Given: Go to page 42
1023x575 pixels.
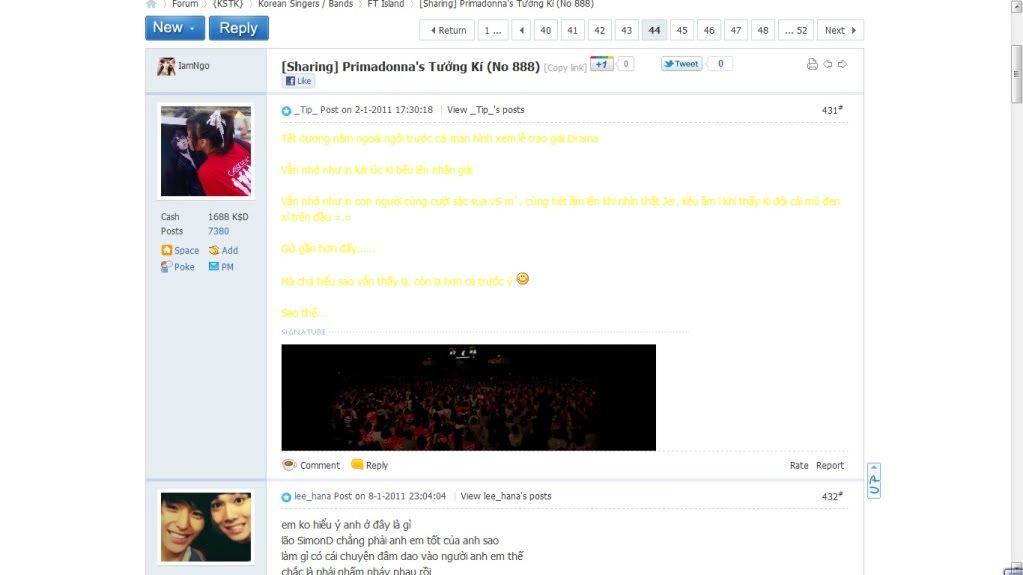Looking at the screenshot, I should (x=600, y=30).
